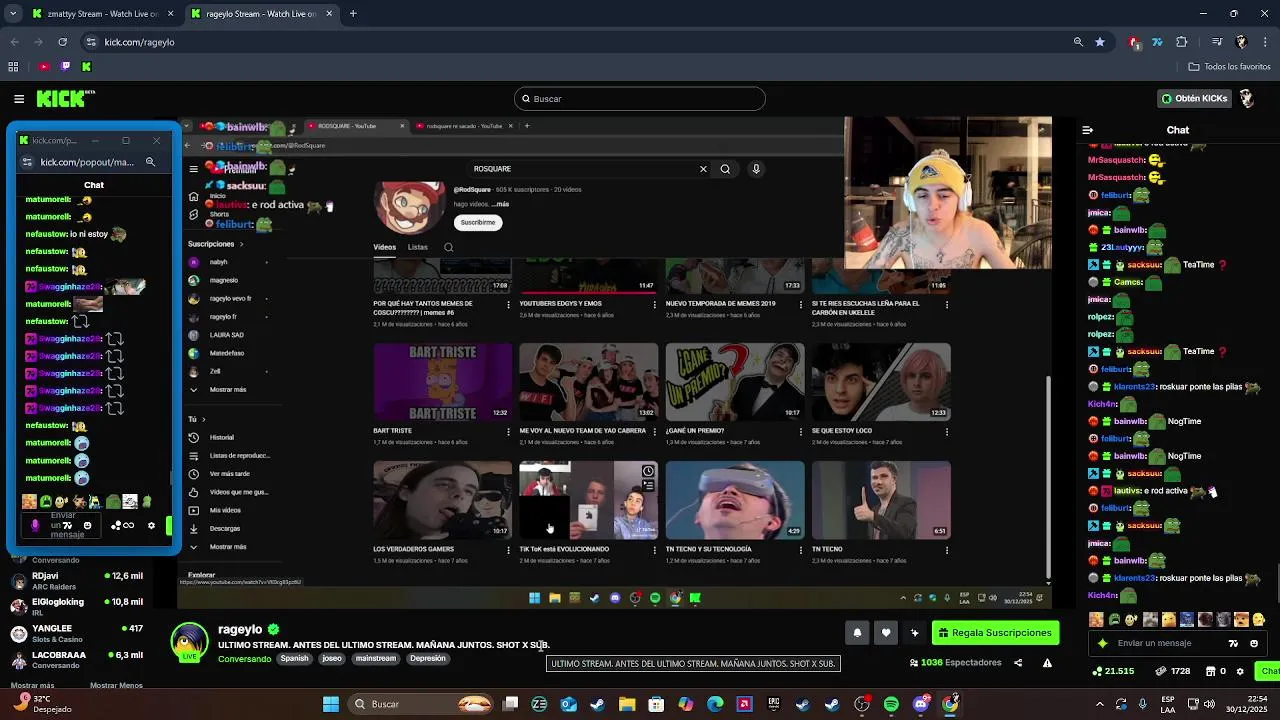The width and height of the screenshot is (1280, 720).
Task: Click the Chat panel heading
Action: [1177, 130]
